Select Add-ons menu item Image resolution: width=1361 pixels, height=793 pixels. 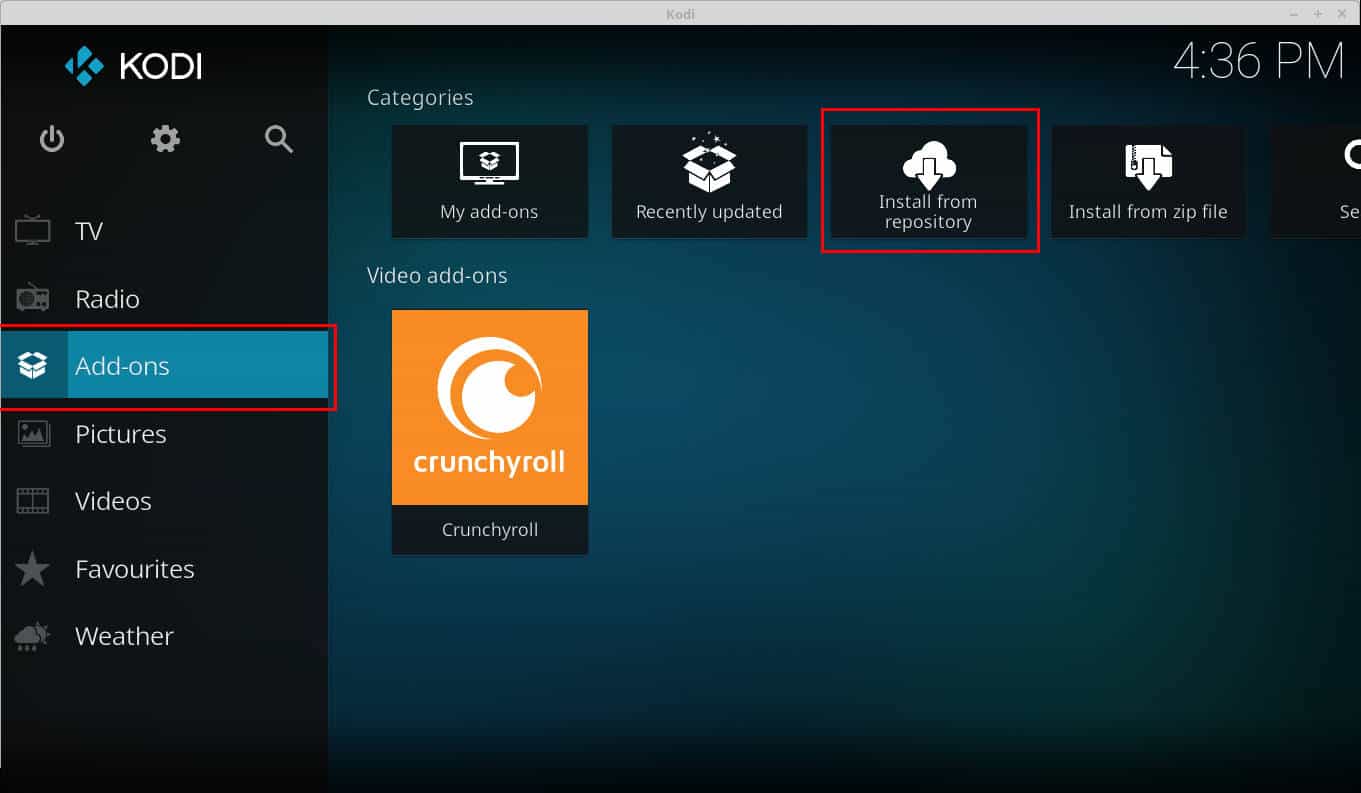(165, 365)
